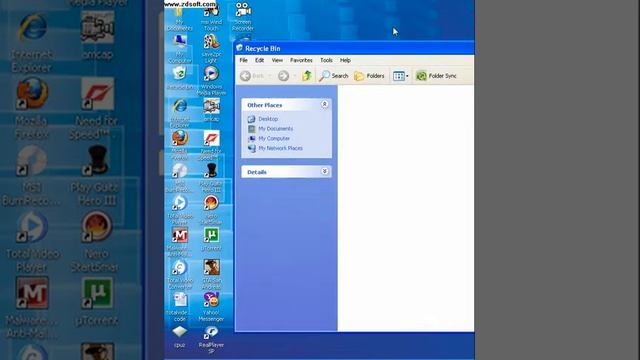Select the Yahoo! Messenger desktop icon
Screen dimensions: 640x360
coord(211,307)
